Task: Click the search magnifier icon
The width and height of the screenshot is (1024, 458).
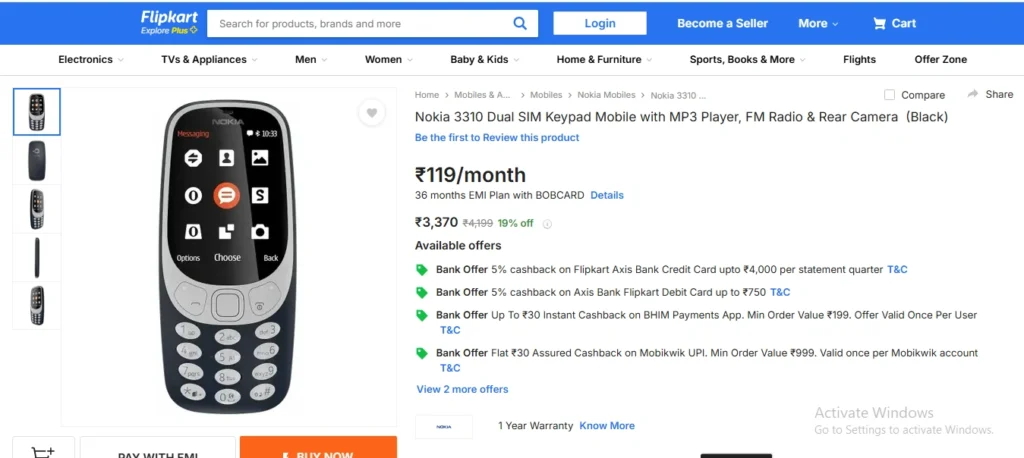Action: (x=520, y=23)
